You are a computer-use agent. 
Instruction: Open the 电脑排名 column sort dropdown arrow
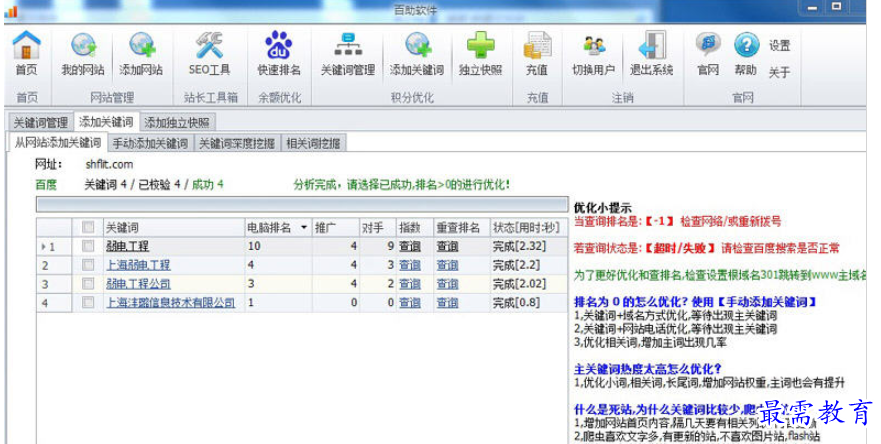point(304,227)
